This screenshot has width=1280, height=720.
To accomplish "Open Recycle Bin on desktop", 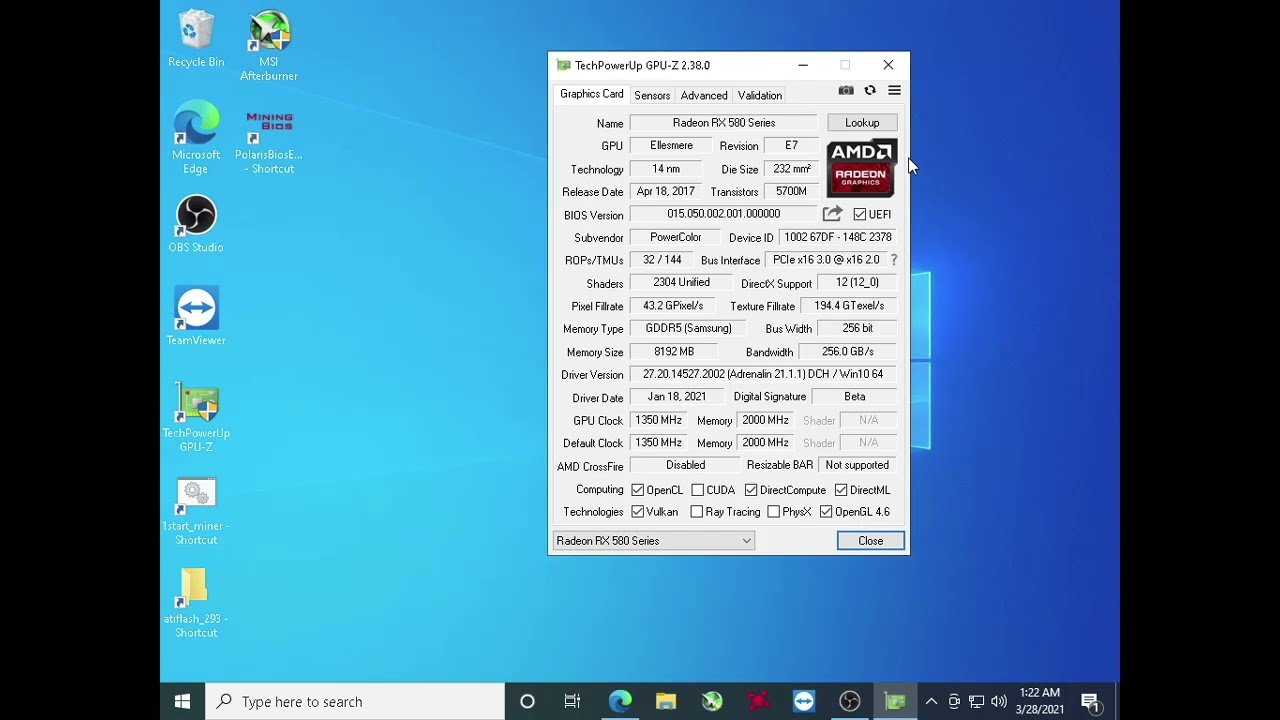I will (x=196, y=39).
